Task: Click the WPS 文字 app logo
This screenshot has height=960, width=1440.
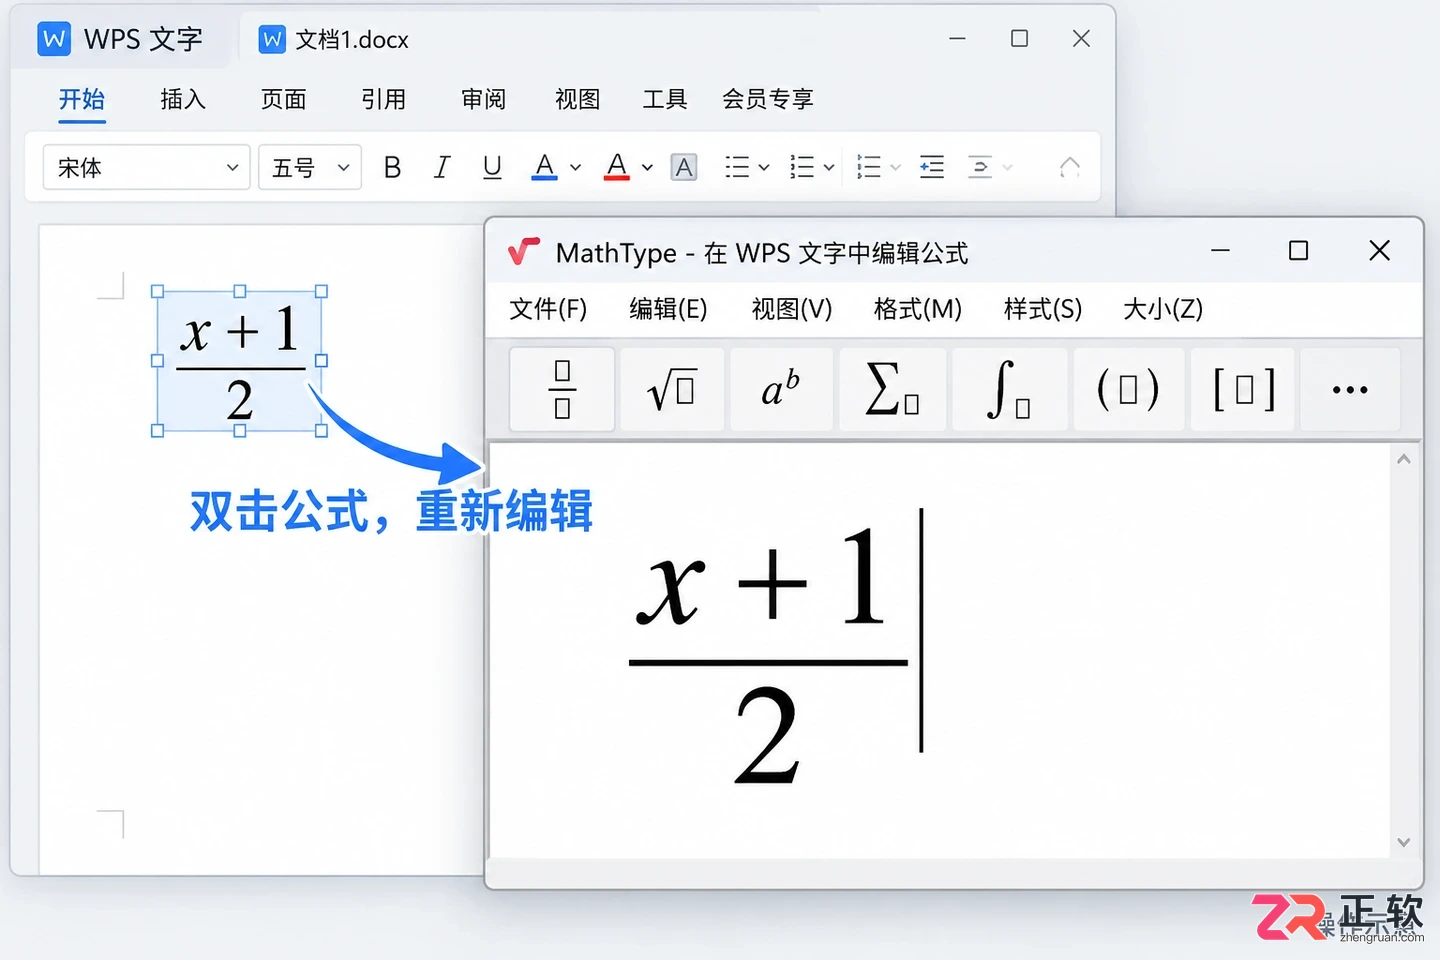Action: pyautogui.click(x=54, y=39)
